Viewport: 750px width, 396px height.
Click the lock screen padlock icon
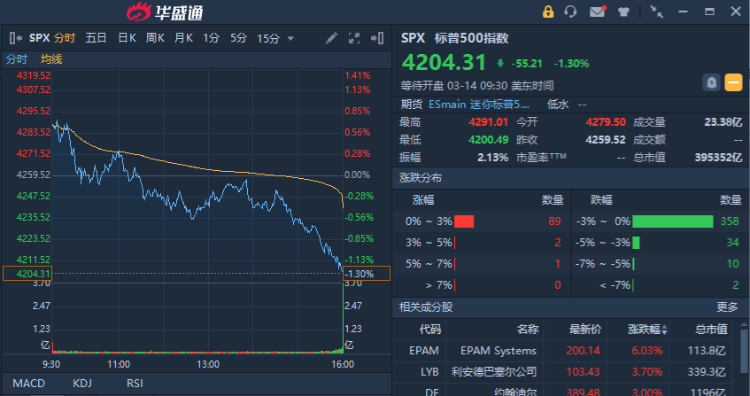click(x=548, y=11)
